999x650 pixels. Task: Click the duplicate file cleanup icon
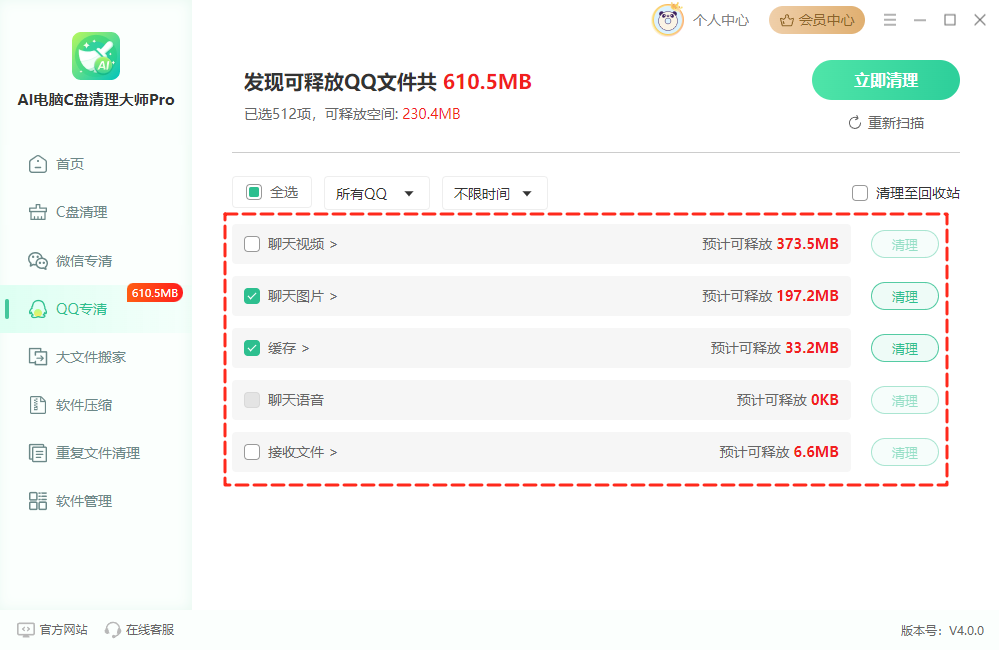tap(38, 453)
